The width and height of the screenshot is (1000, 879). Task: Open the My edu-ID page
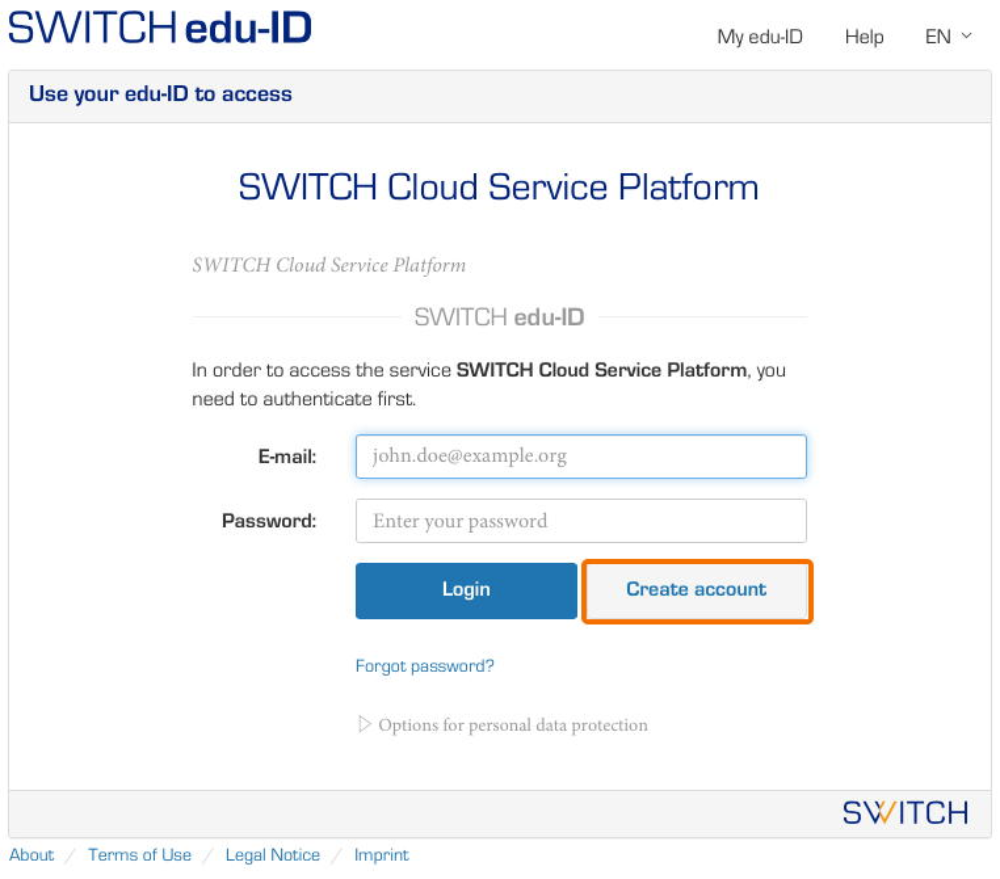[x=760, y=37]
